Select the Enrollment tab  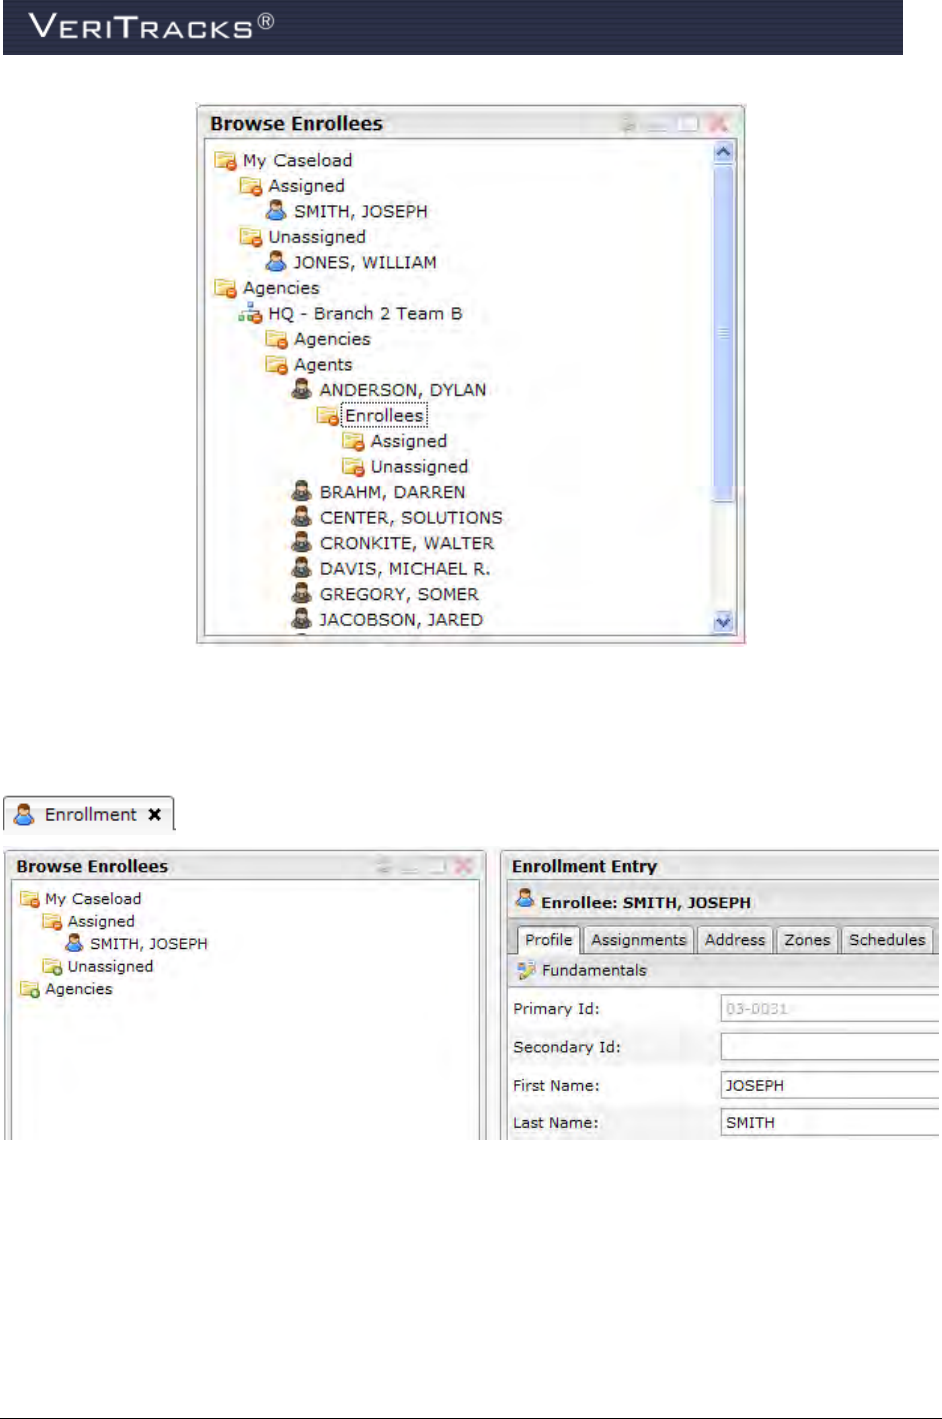pos(88,814)
